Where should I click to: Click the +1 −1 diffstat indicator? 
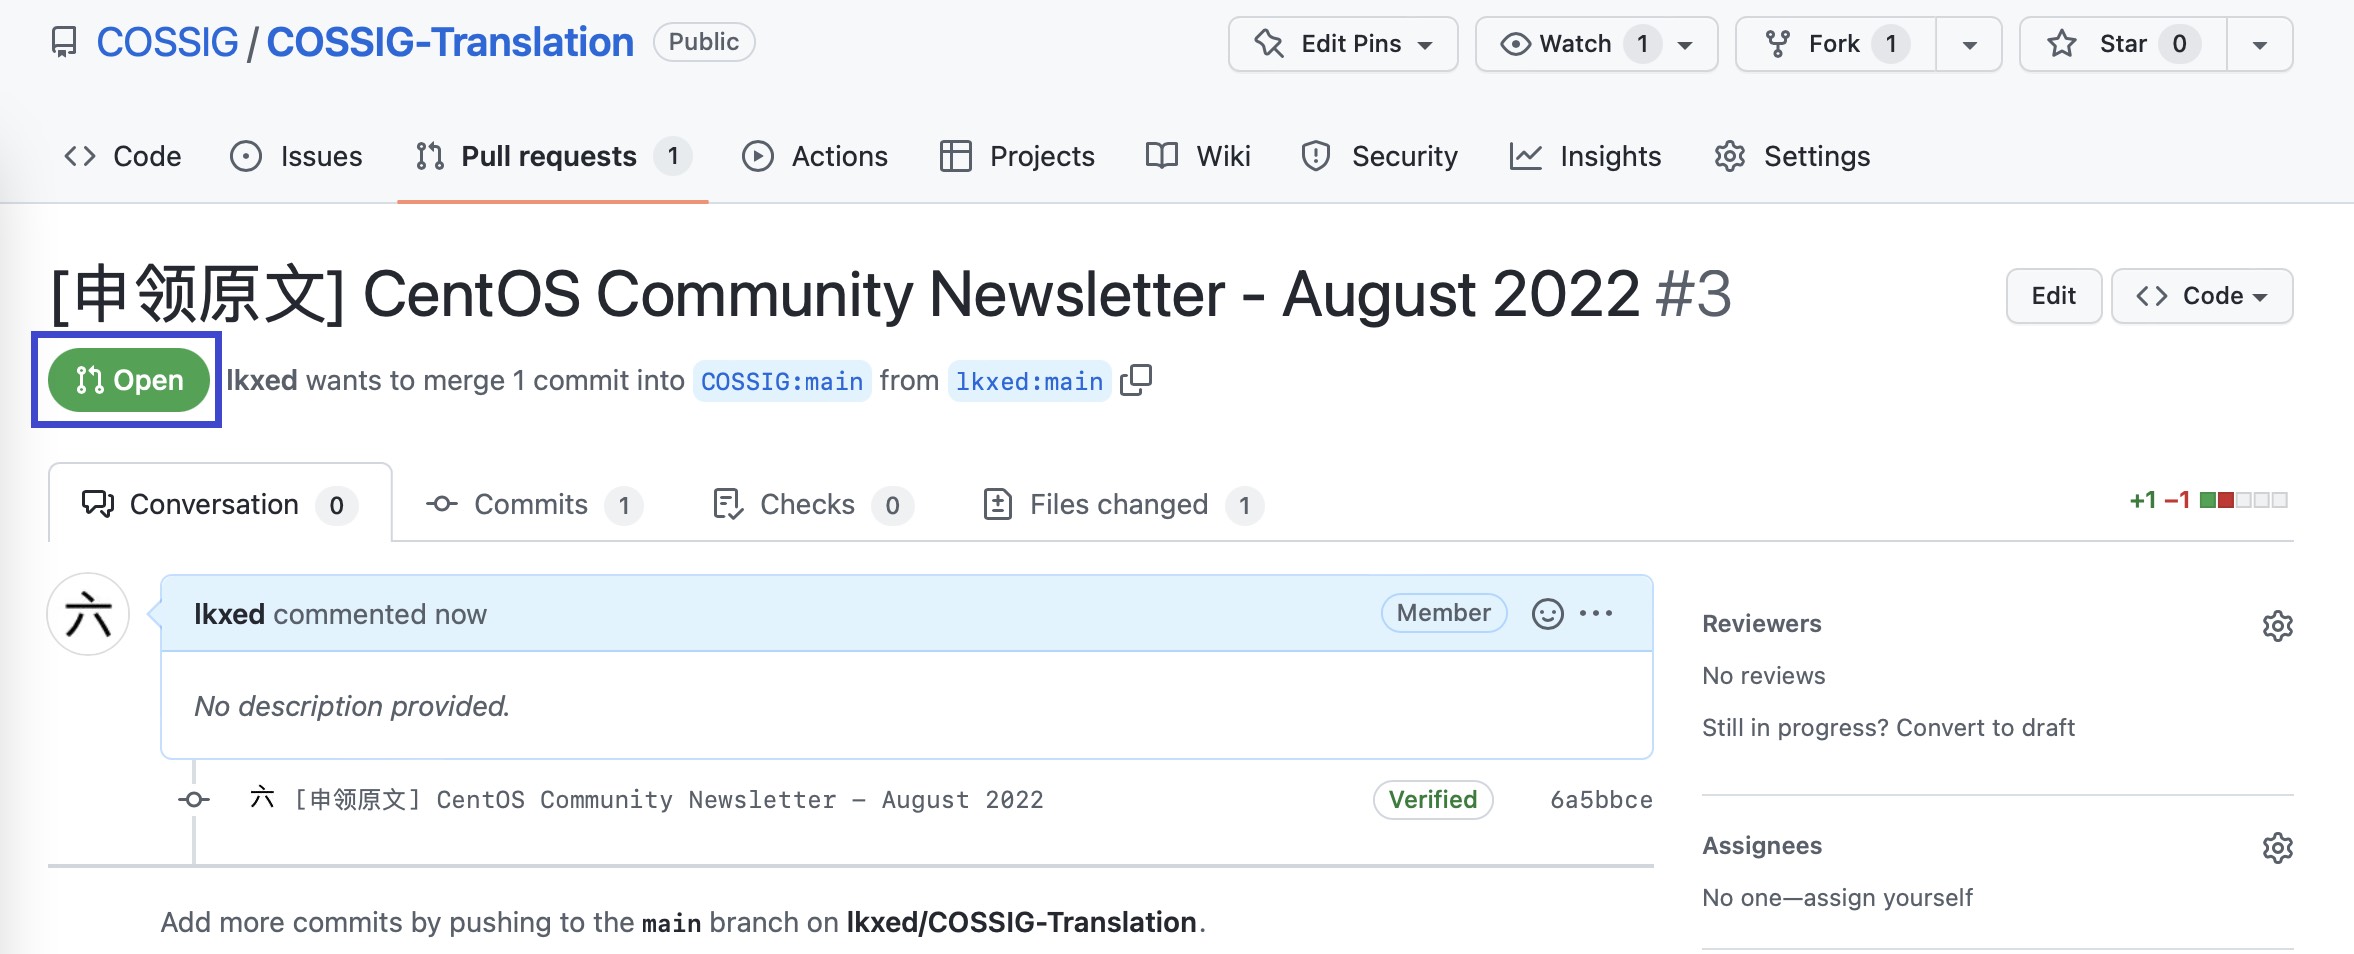coord(2207,500)
